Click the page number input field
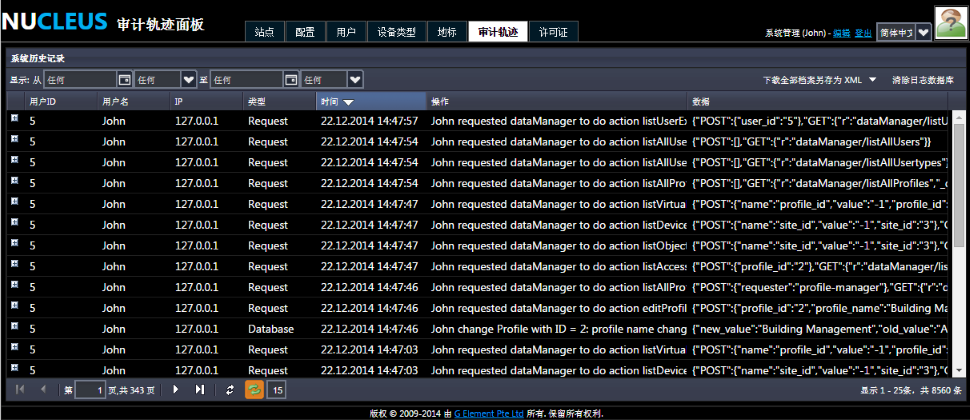Image resolution: width=970 pixels, height=420 pixels. point(89,390)
